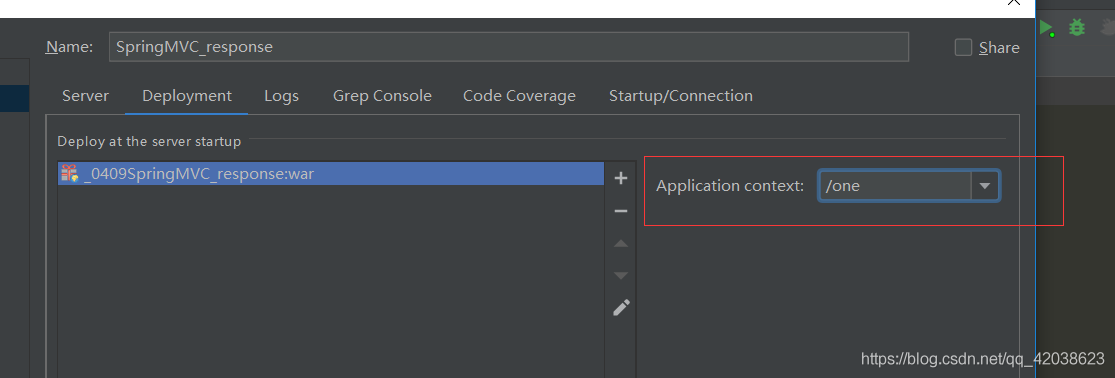Move the artifact down with down arrow
This screenshot has width=1115, height=378.
coord(621,276)
